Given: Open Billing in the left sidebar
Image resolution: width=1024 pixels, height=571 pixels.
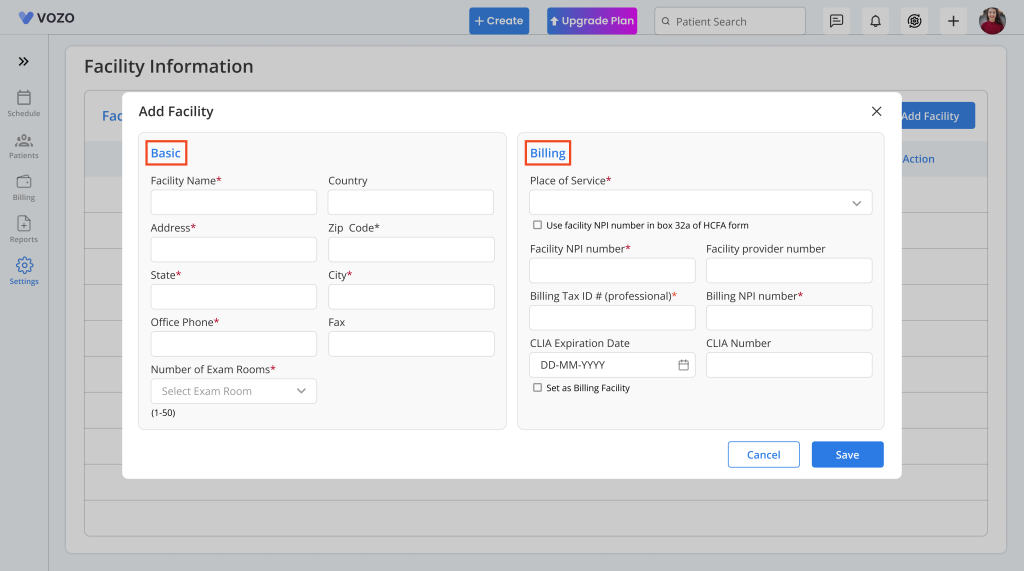Looking at the screenshot, I should click(24, 187).
